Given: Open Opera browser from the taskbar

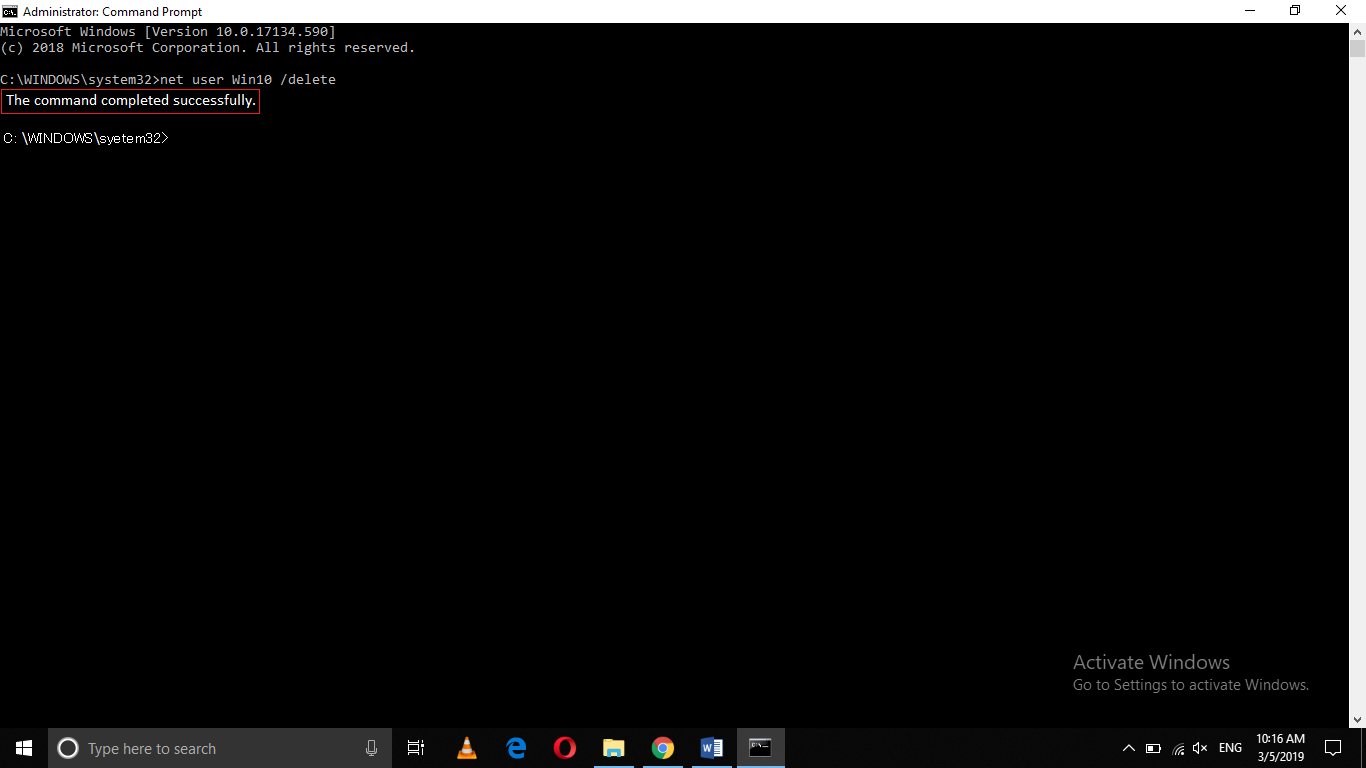Looking at the screenshot, I should pos(564,747).
